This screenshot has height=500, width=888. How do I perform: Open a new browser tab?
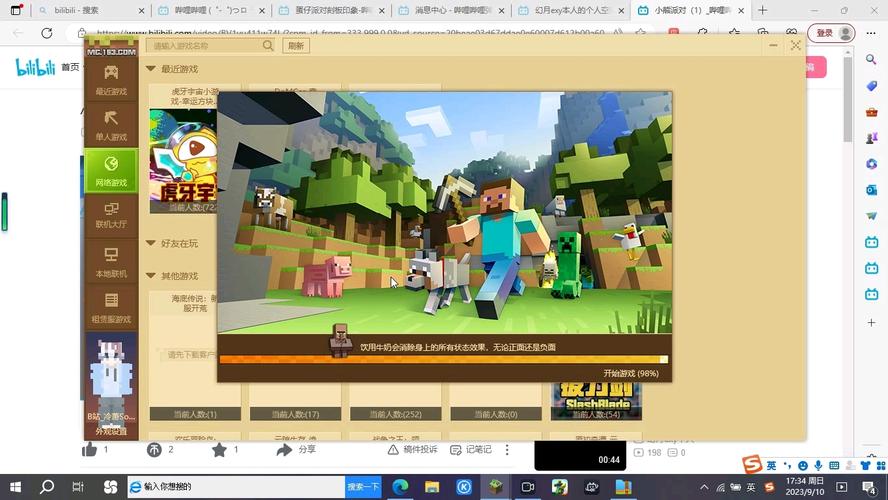coord(762,10)
